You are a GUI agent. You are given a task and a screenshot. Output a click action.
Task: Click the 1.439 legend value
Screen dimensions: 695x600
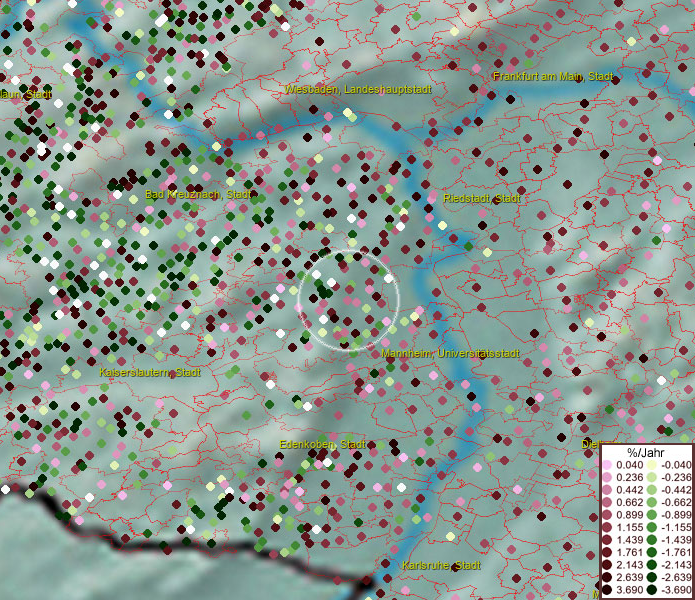tap(629, 540)
